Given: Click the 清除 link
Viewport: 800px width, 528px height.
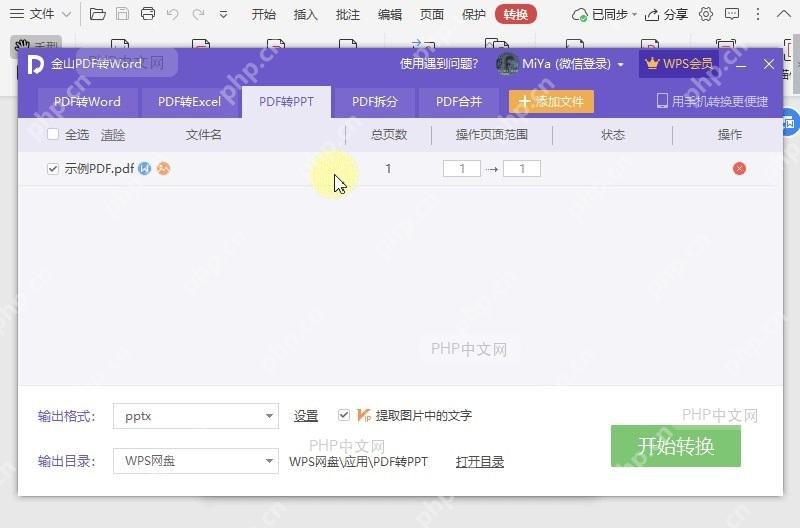Looking at the screenshot, I should click(x=113, y=135).
